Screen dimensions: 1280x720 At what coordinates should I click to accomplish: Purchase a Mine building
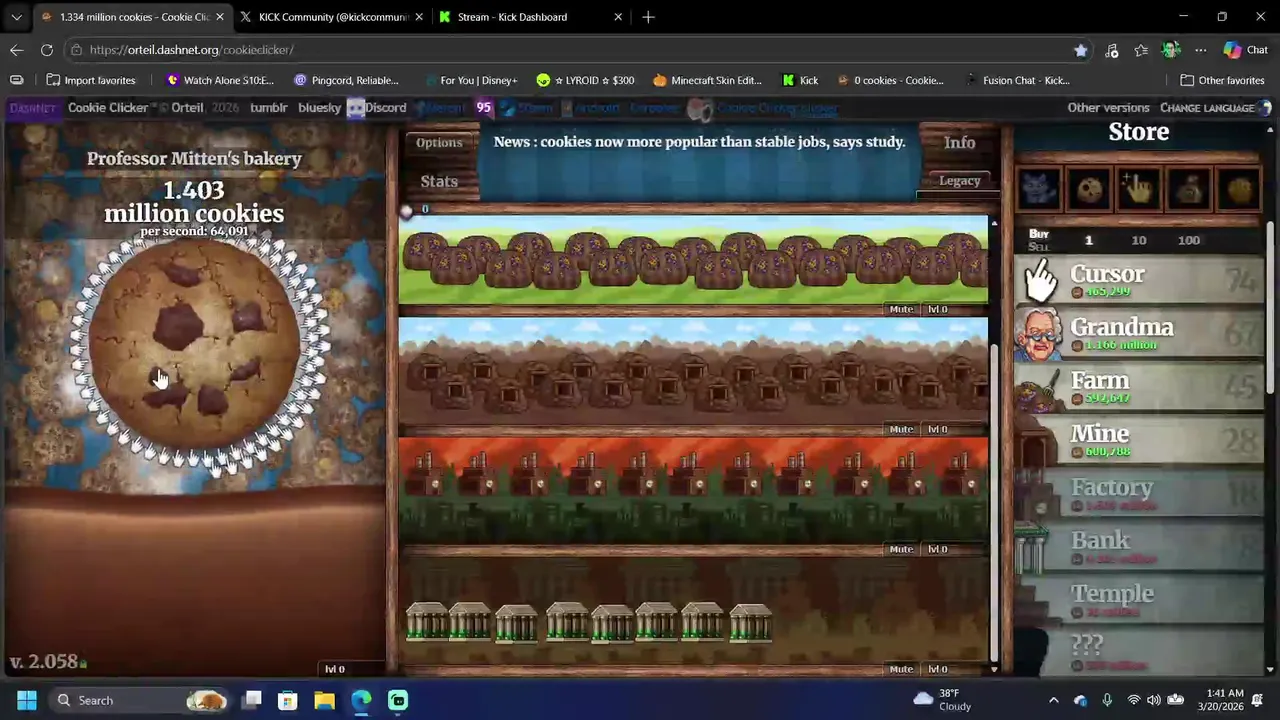coord(1139,440)
